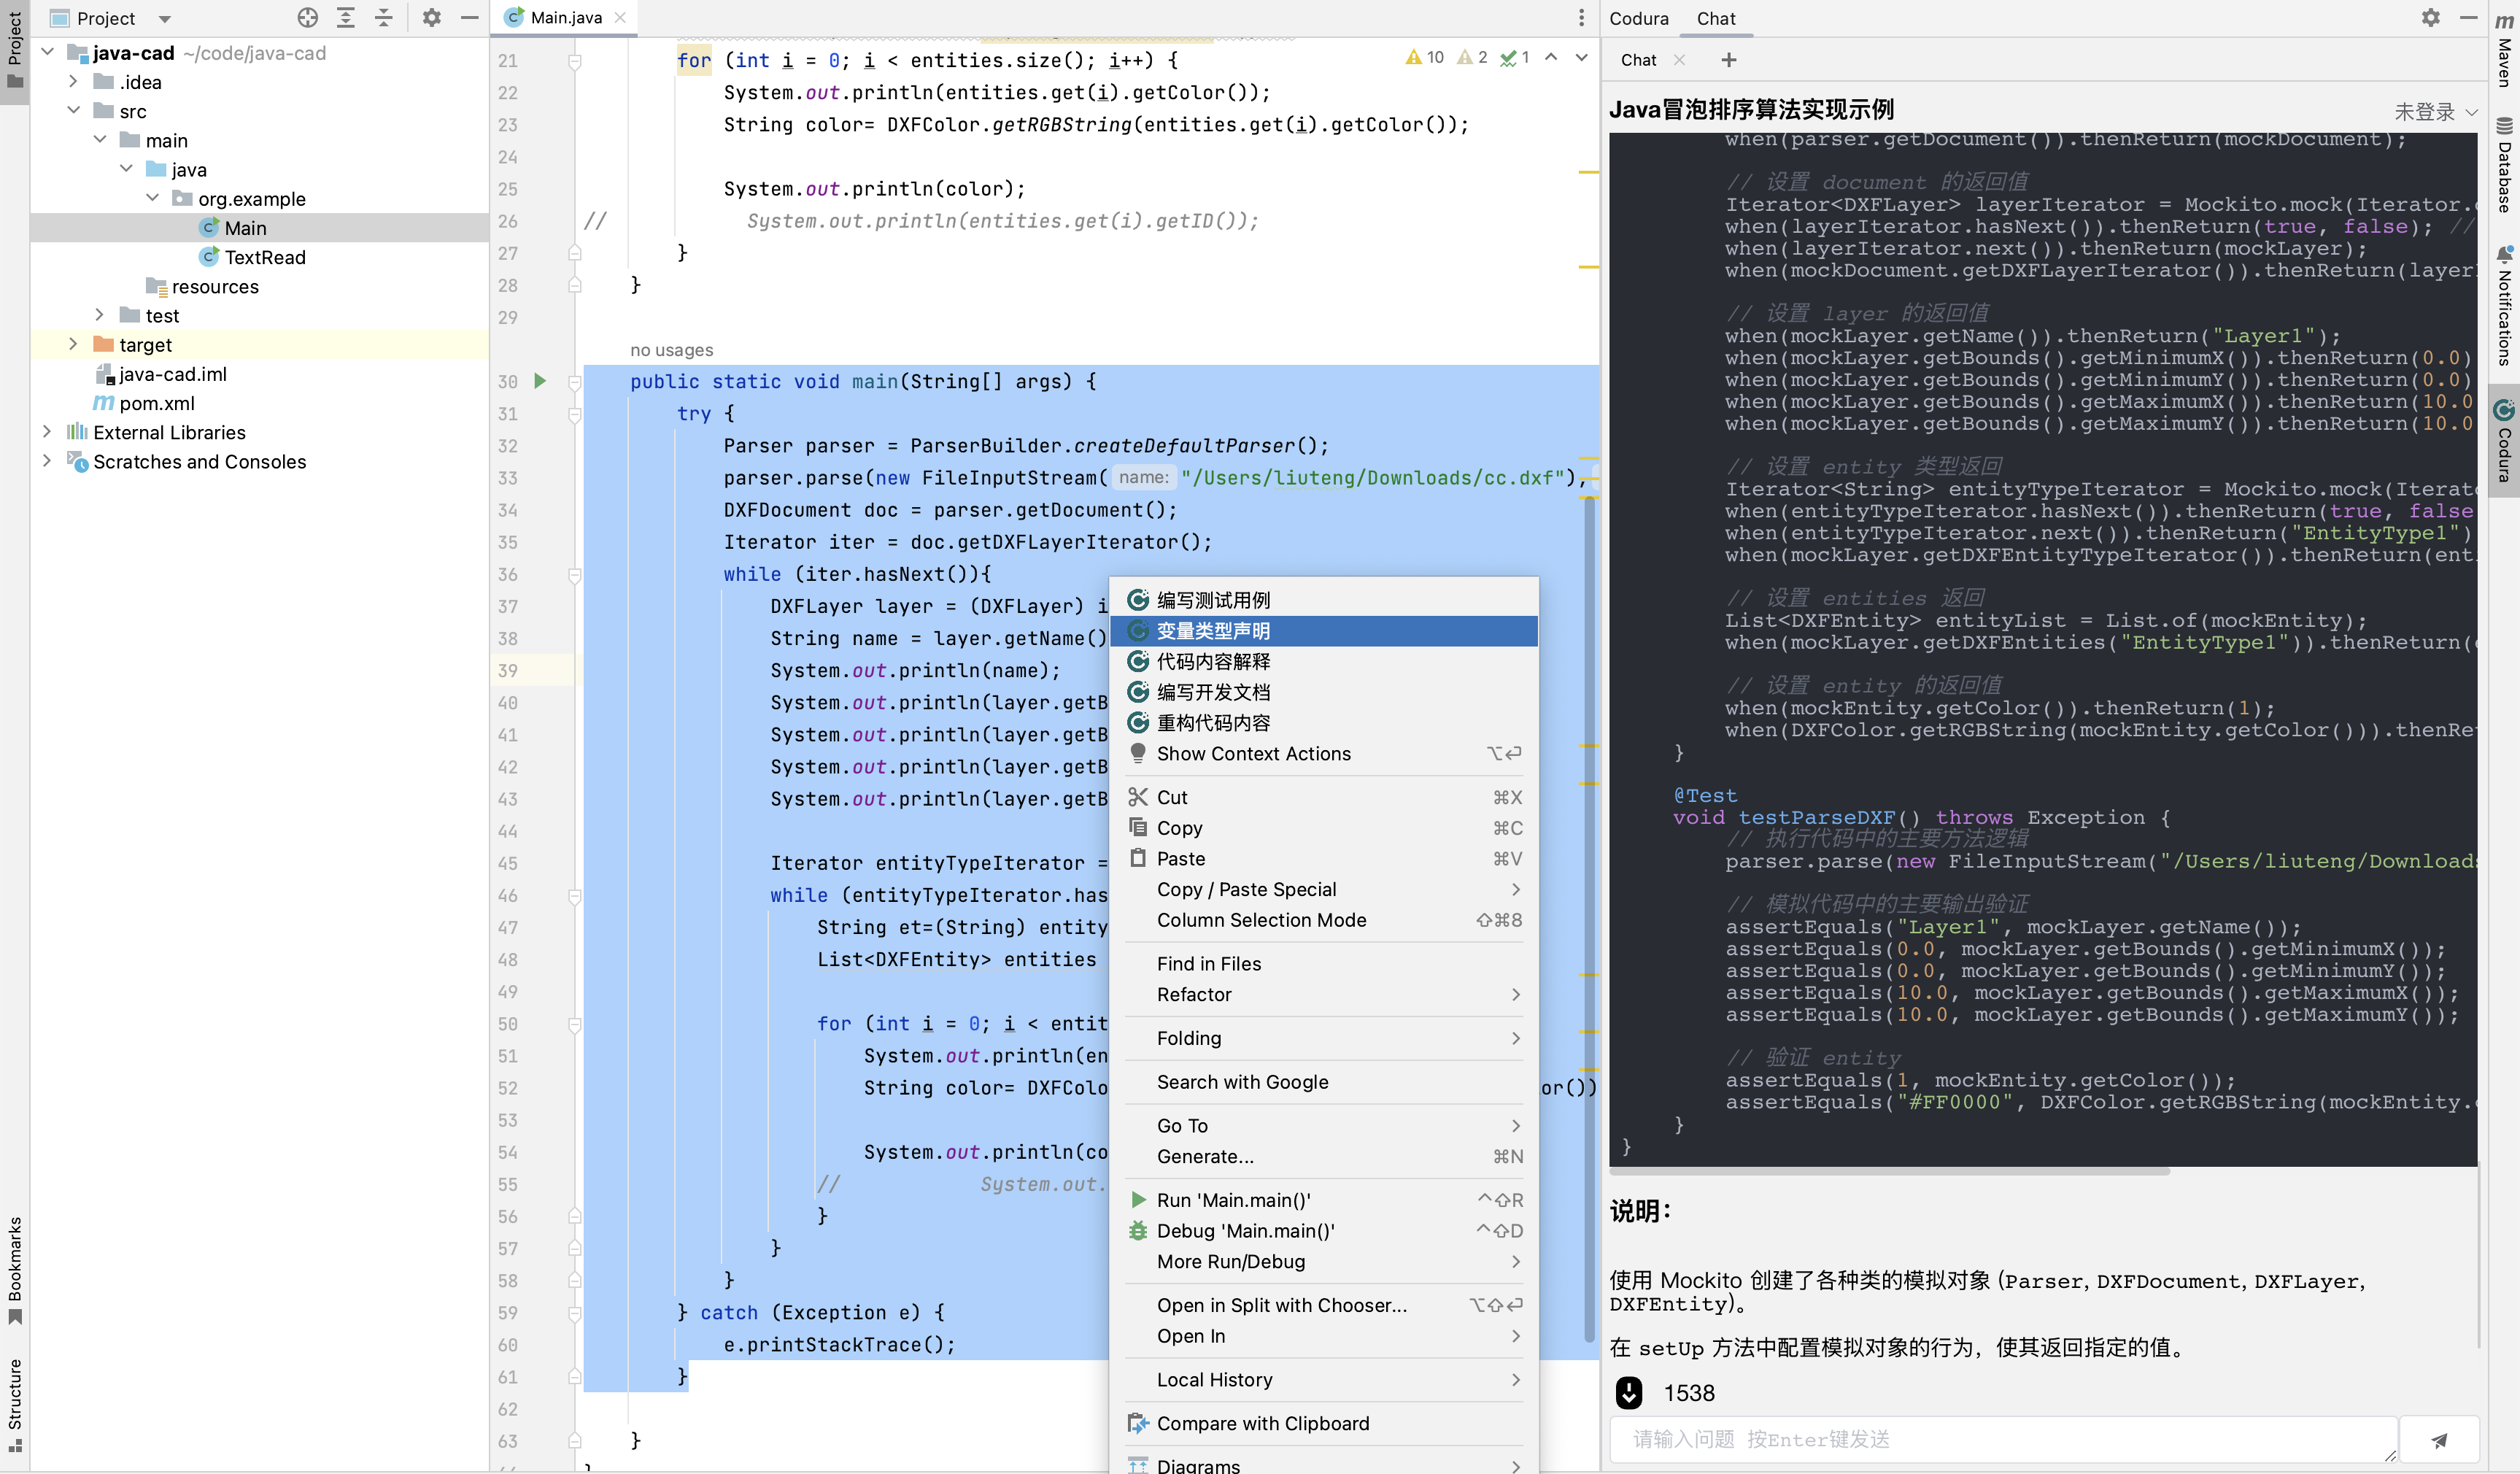Viewport: 2520px width, 1474px height.
Task: Select pom.xml in project tree
Action: pyautogui.click(x=156, y=403)
